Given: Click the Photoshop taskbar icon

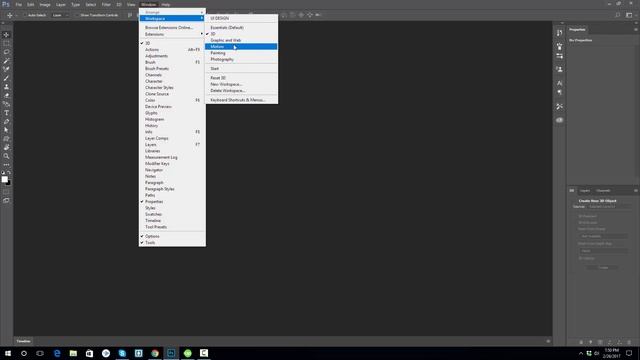Looking at the screenshot, I should pyautogui.click(x=171, y=353).
